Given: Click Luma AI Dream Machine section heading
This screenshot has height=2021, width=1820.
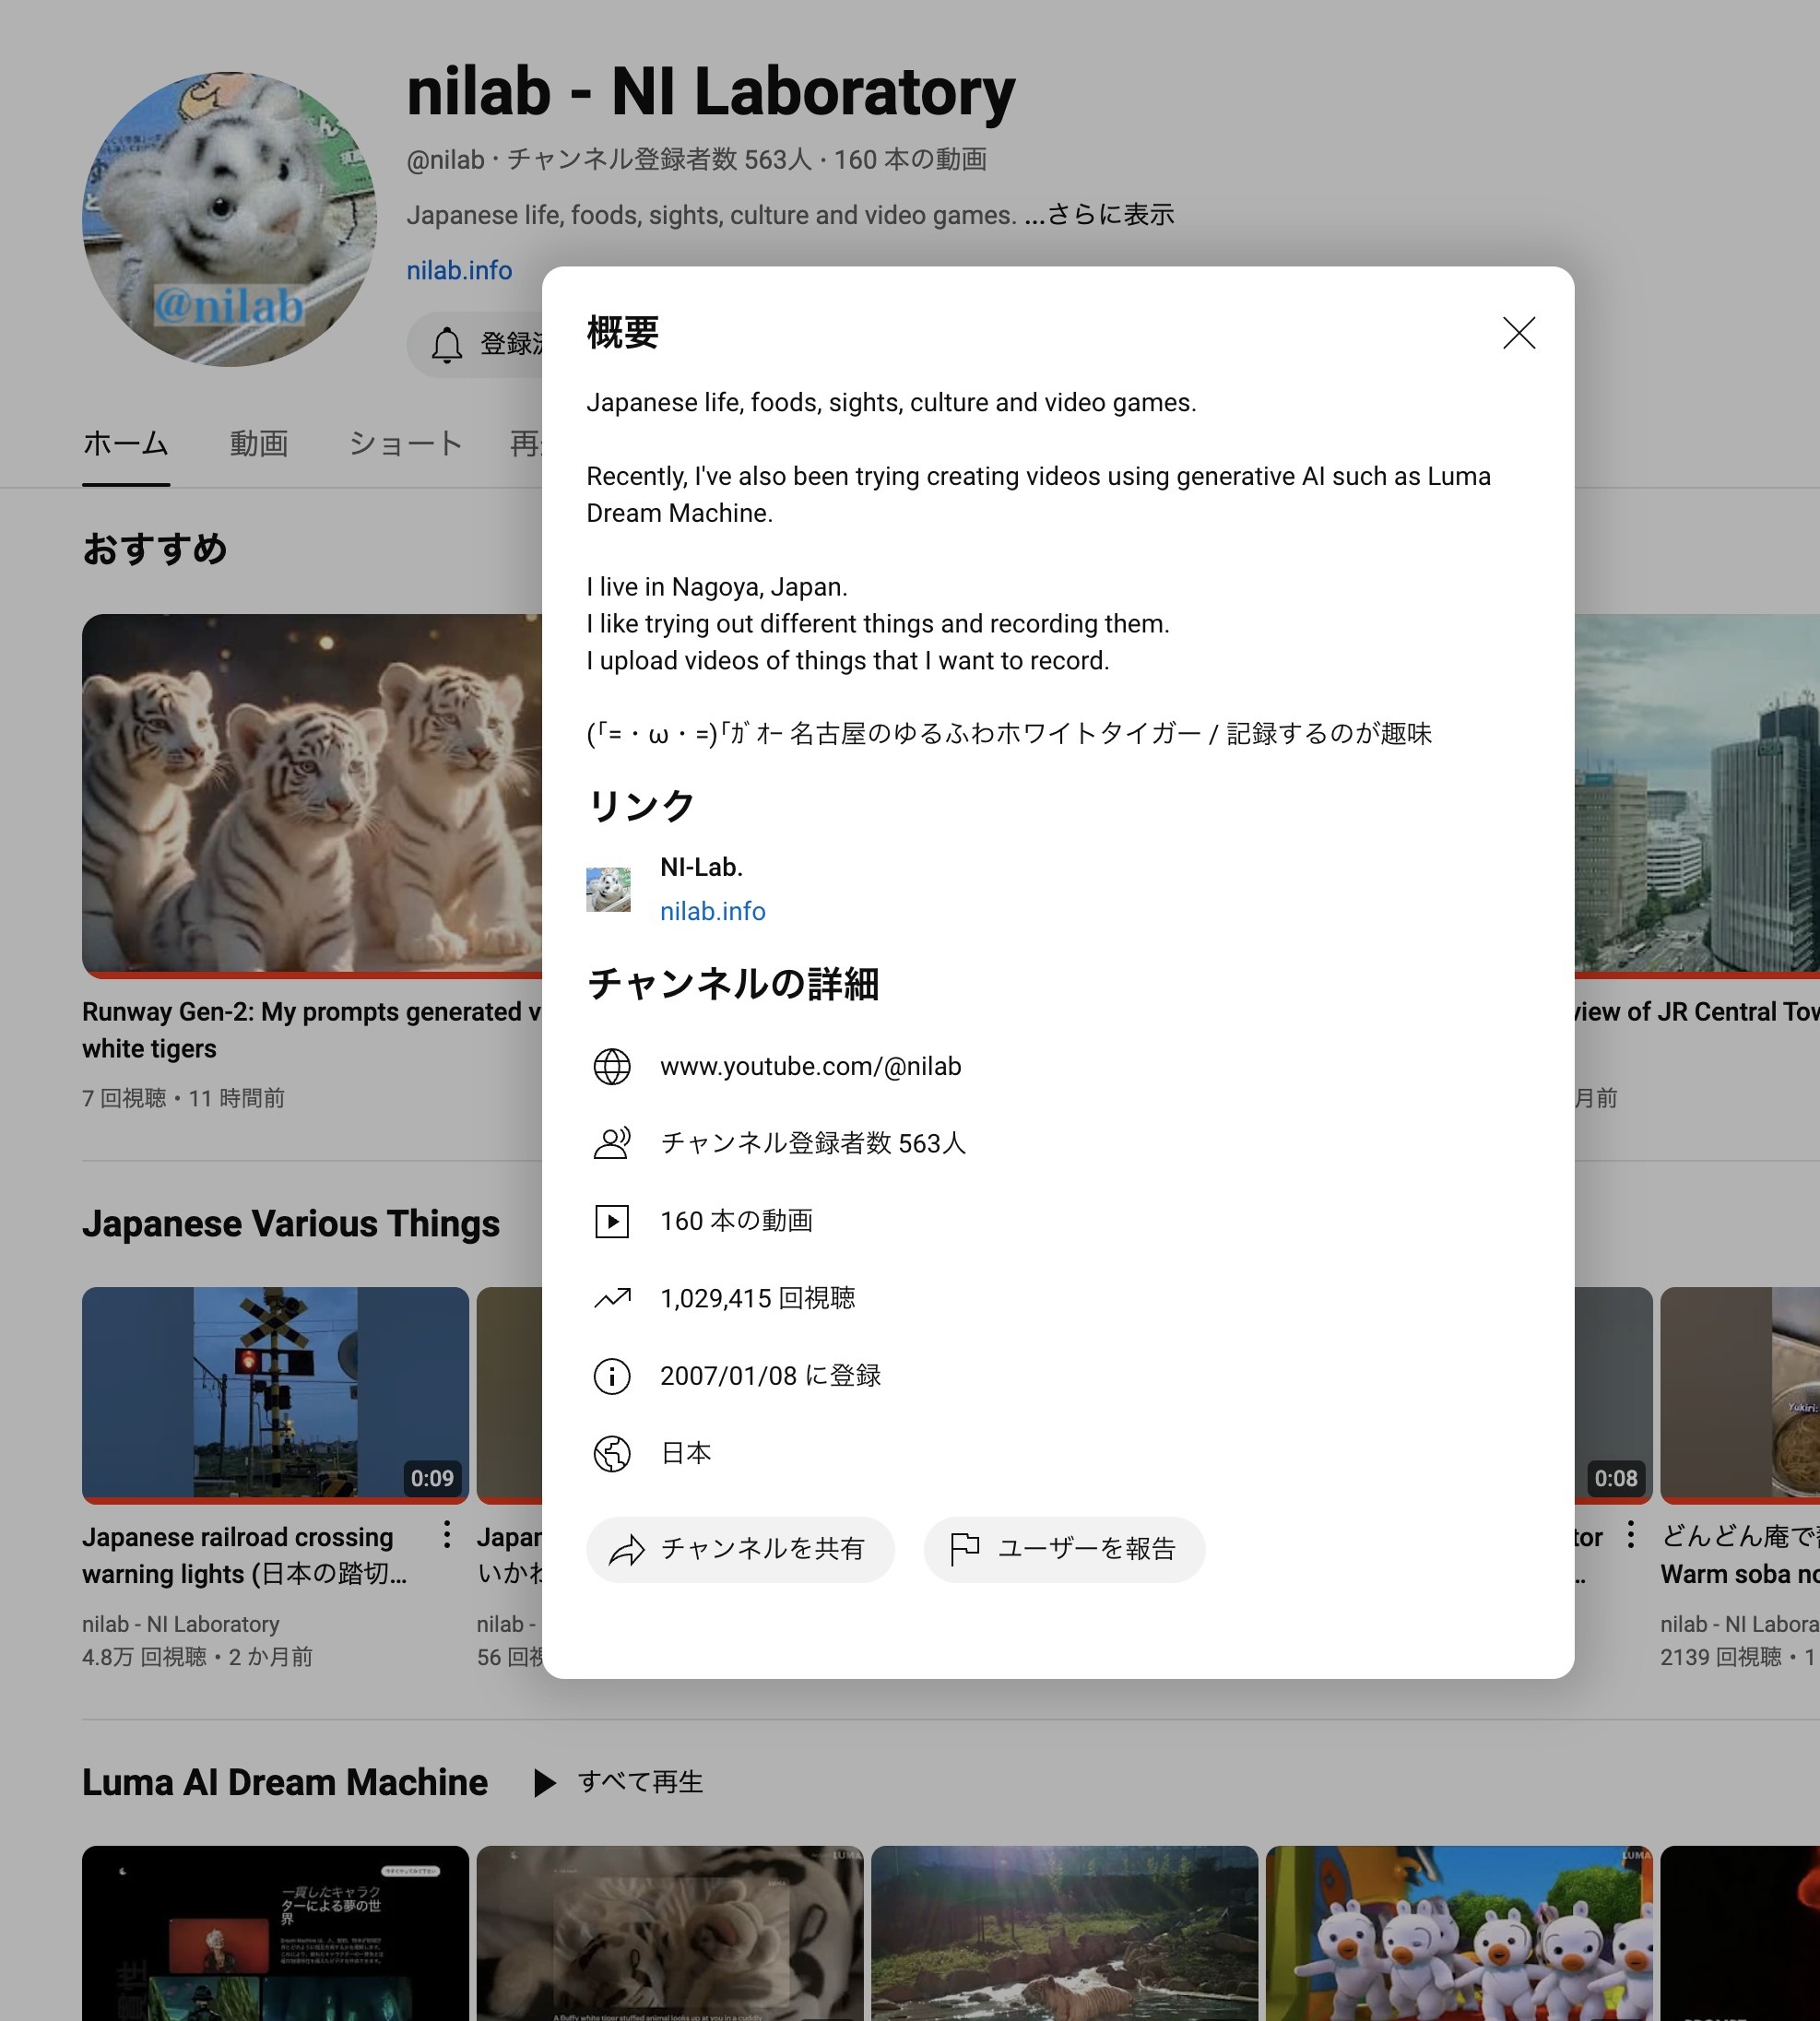Looking at the screenshot, I should click(x=285, y=1783).
